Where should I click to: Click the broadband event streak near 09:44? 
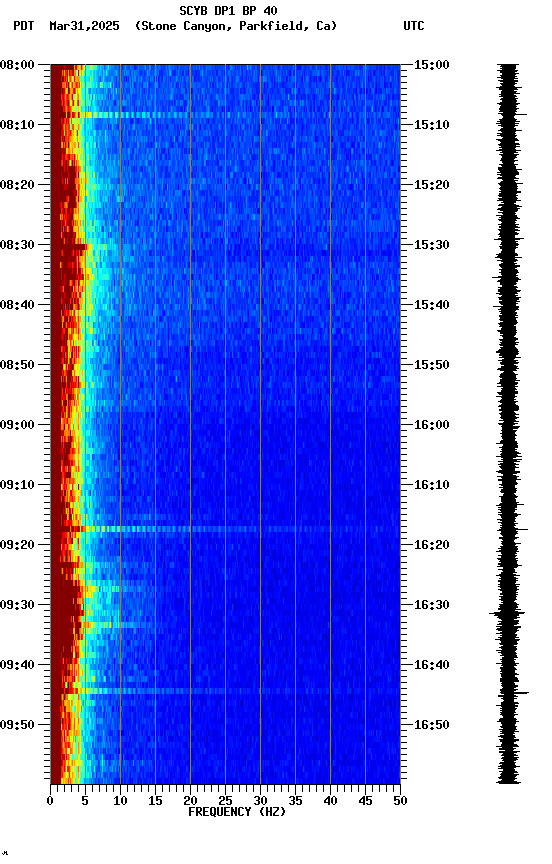pyautogui.click(x=225, y=691)
